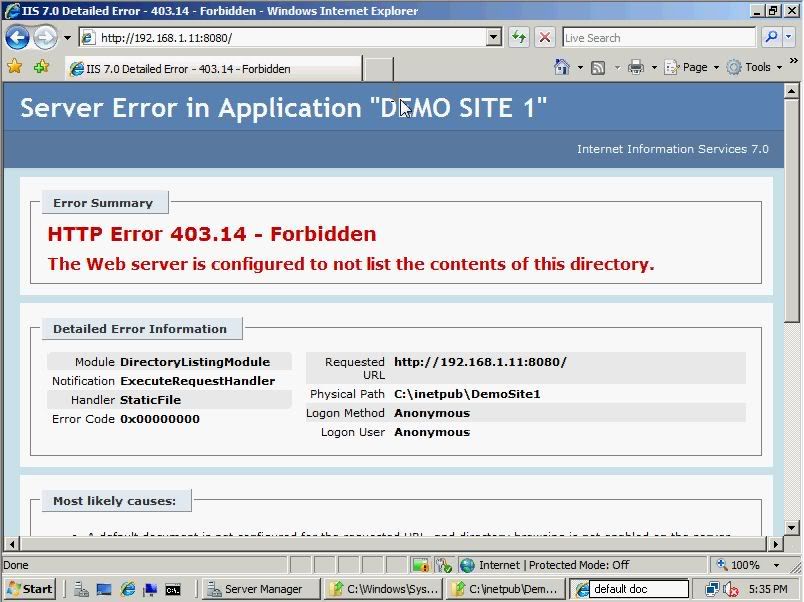804x602 pixels.
Task: Click the browser Back arrow button
Action: click(x=17, y=37)
